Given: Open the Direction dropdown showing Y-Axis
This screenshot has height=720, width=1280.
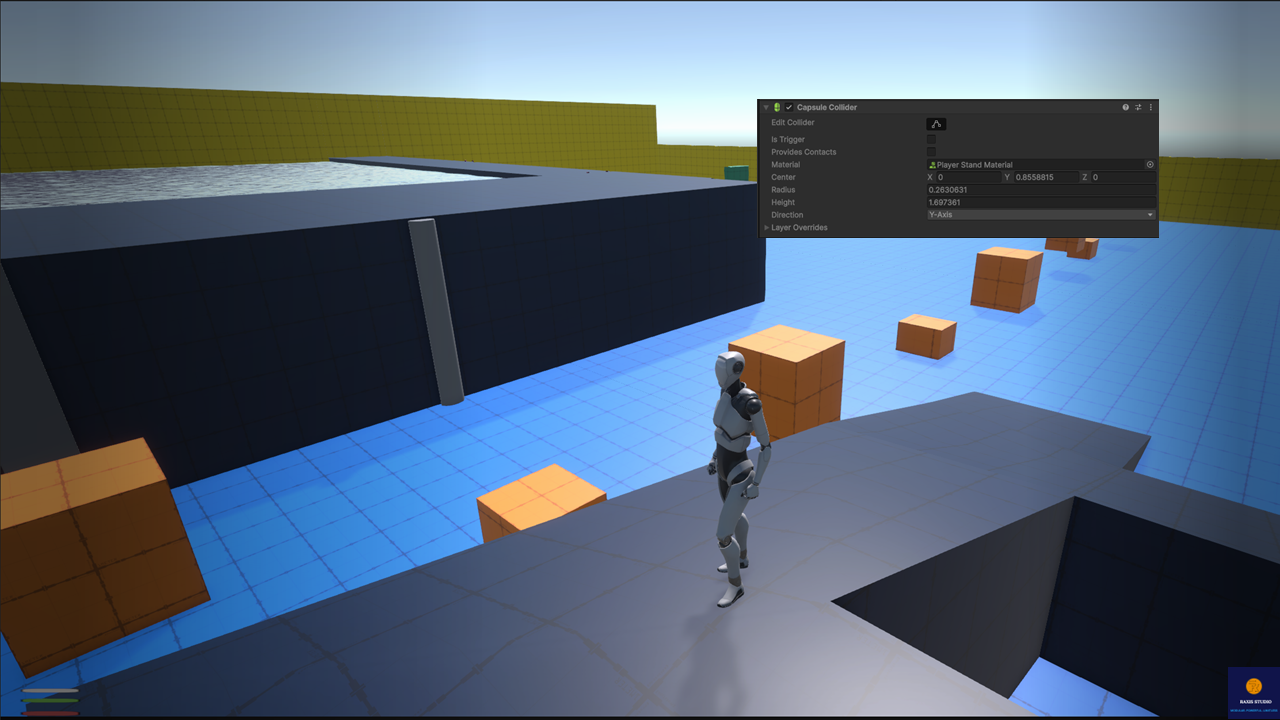Looking at the screenshot, I should (x=1040, y=215).
